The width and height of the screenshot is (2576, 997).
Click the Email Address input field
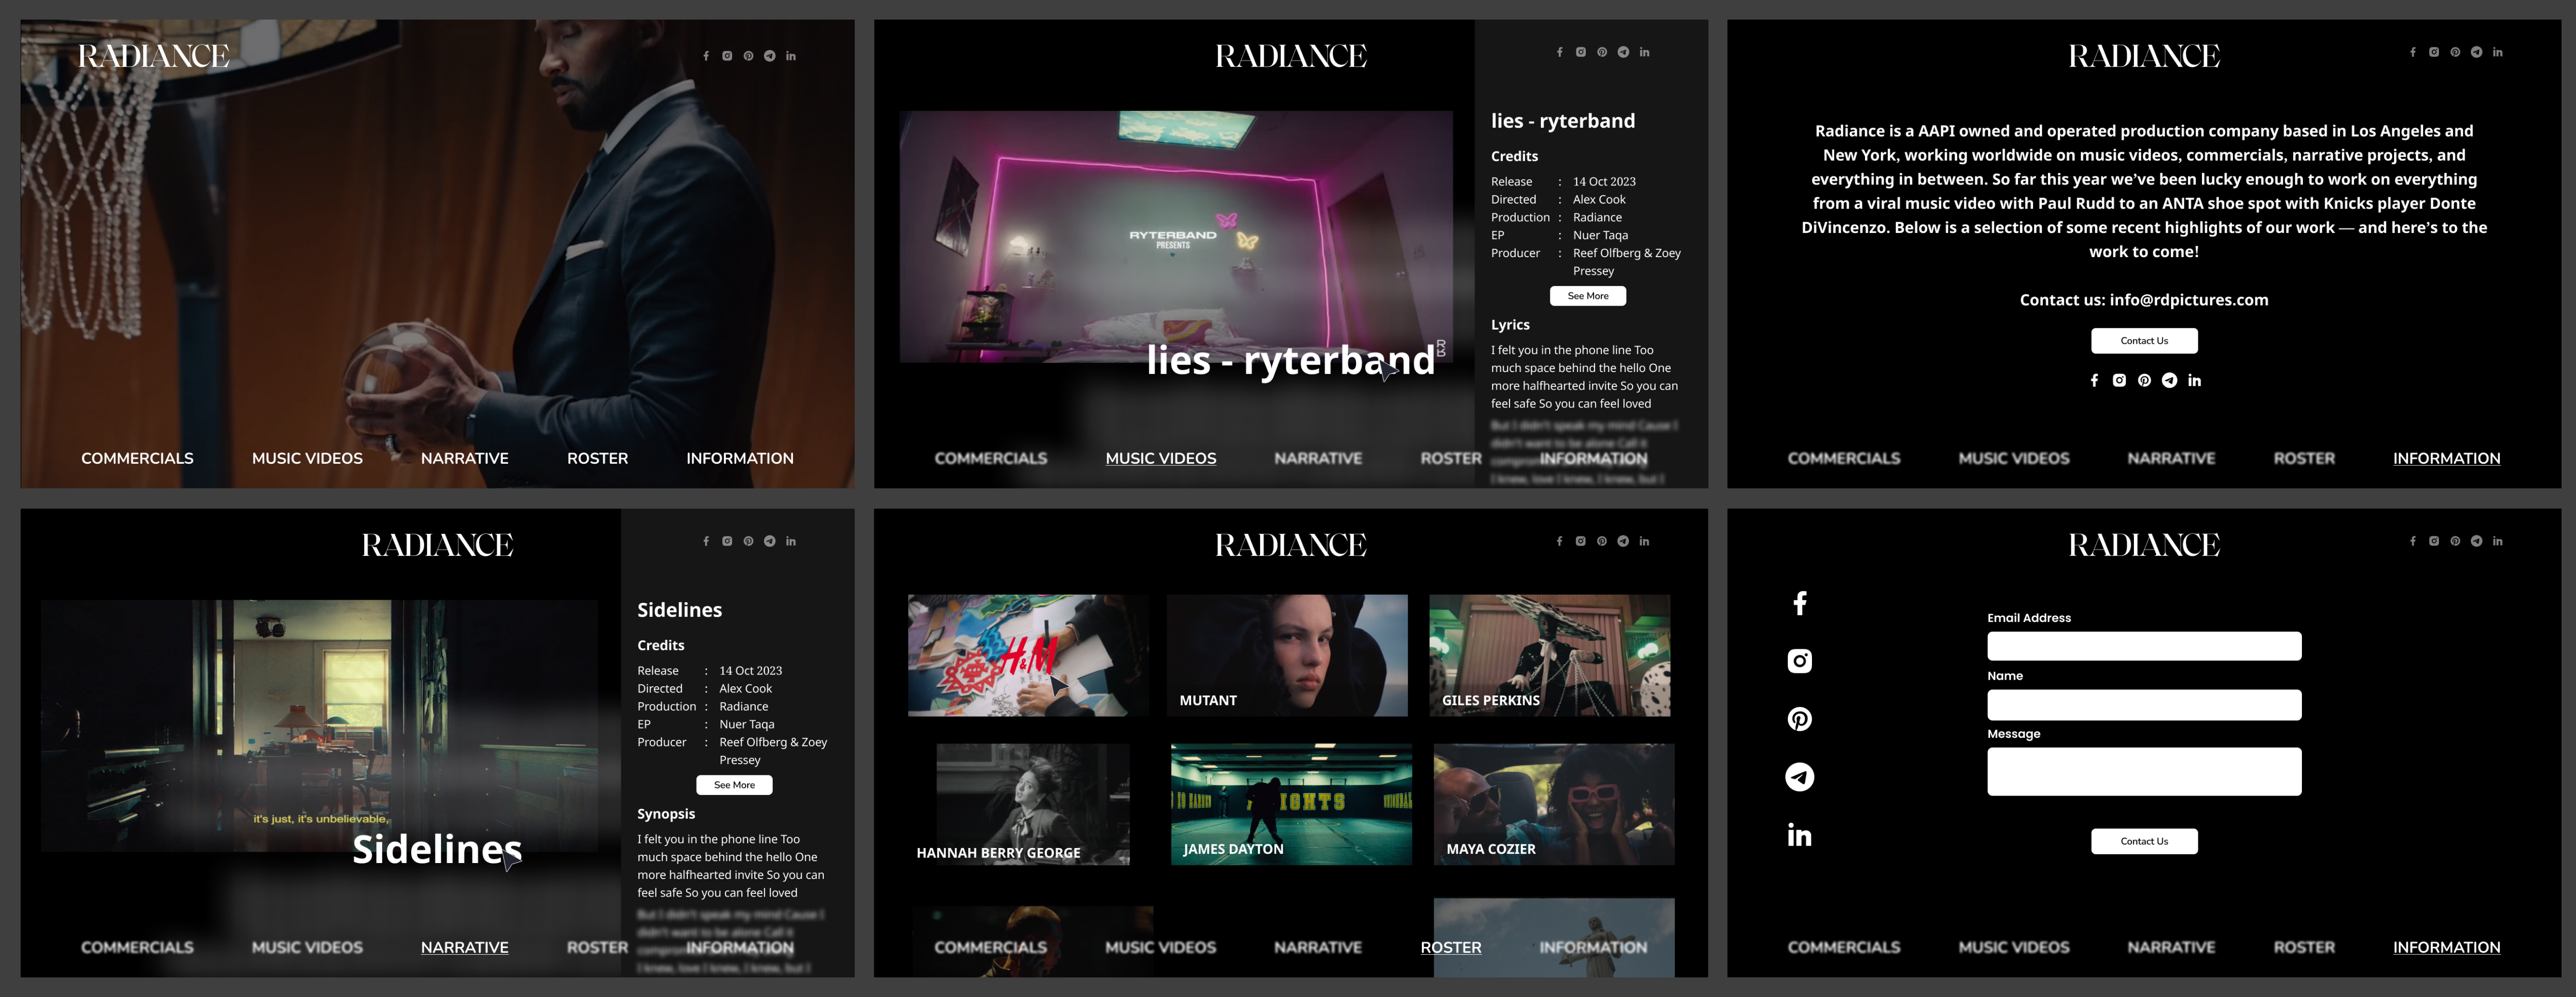2143,646
